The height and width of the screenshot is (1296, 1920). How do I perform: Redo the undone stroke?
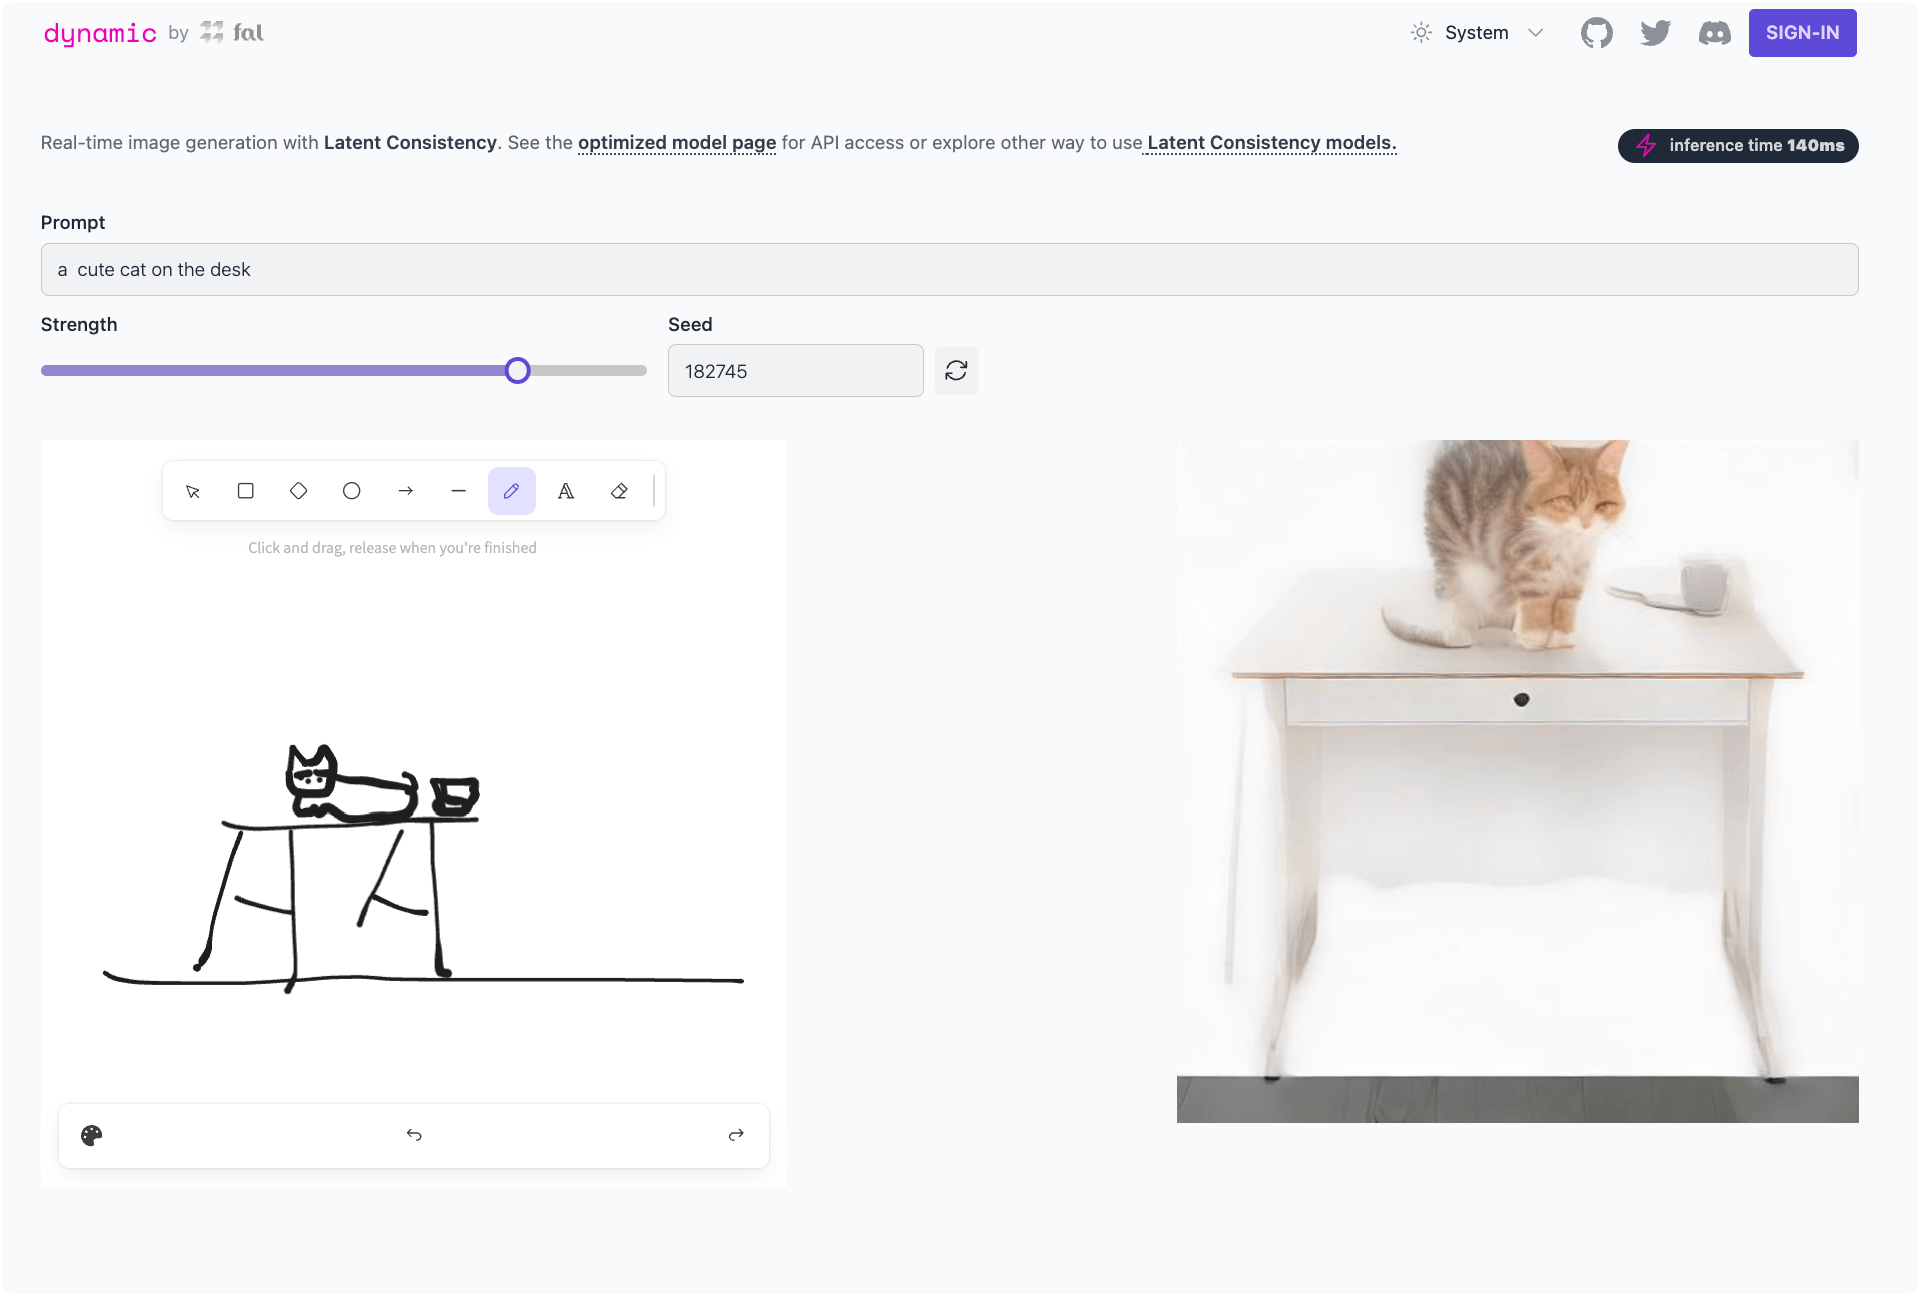[736, 1135]
